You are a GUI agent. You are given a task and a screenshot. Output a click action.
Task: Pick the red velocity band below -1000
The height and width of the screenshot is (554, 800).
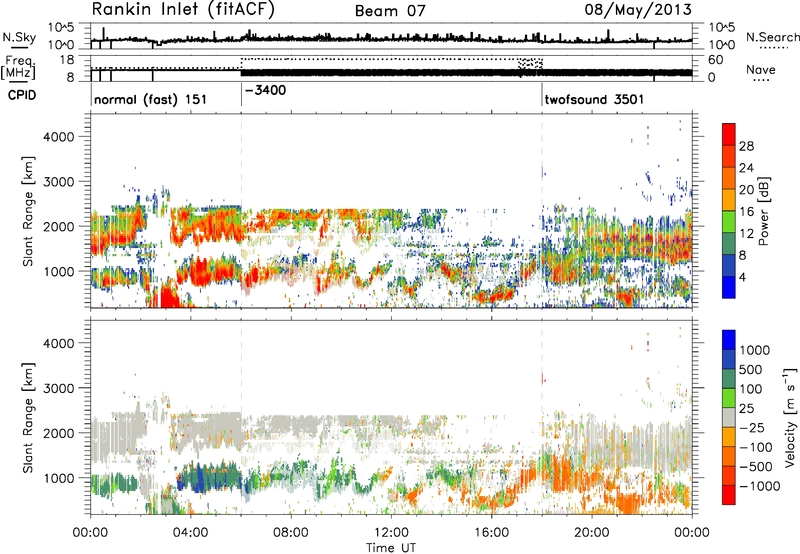point(729,495)
